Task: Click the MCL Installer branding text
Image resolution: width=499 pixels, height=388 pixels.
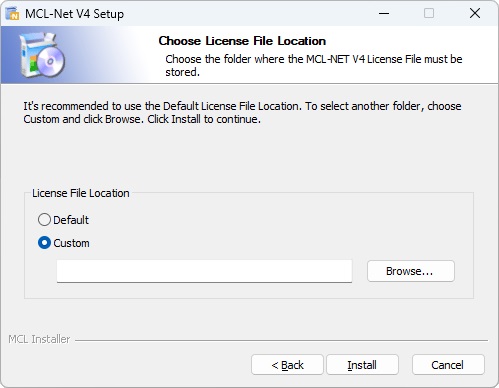Action: 39,339
